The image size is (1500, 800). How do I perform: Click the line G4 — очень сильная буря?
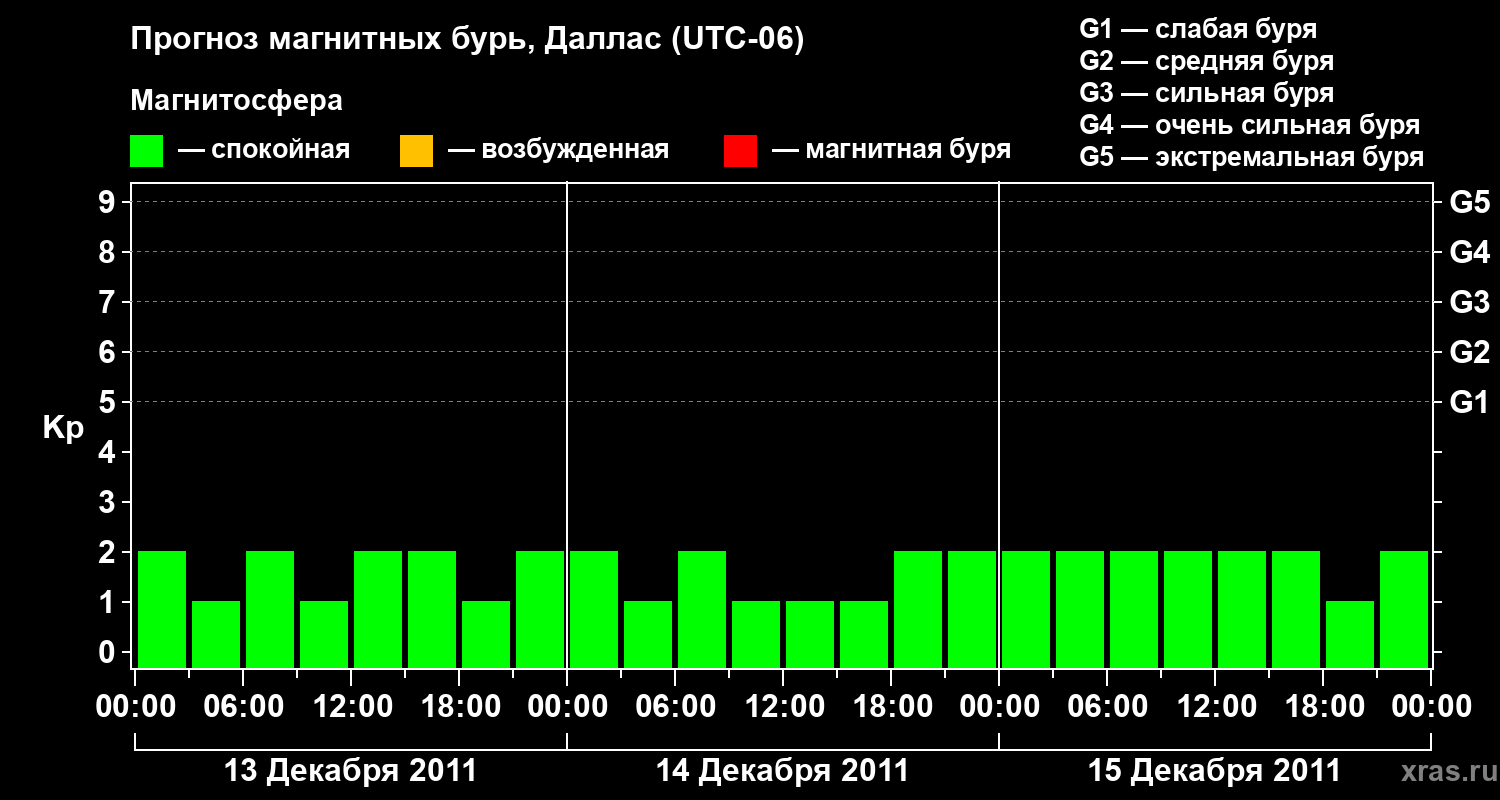click(x=1250, y=125)
